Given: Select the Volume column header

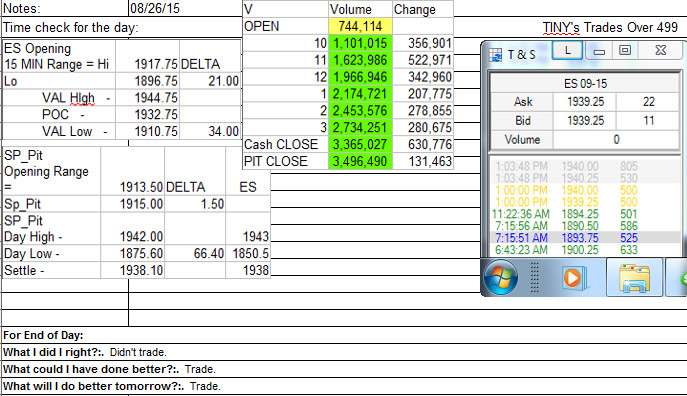Looking at the screenshot, I should point(360,9).
